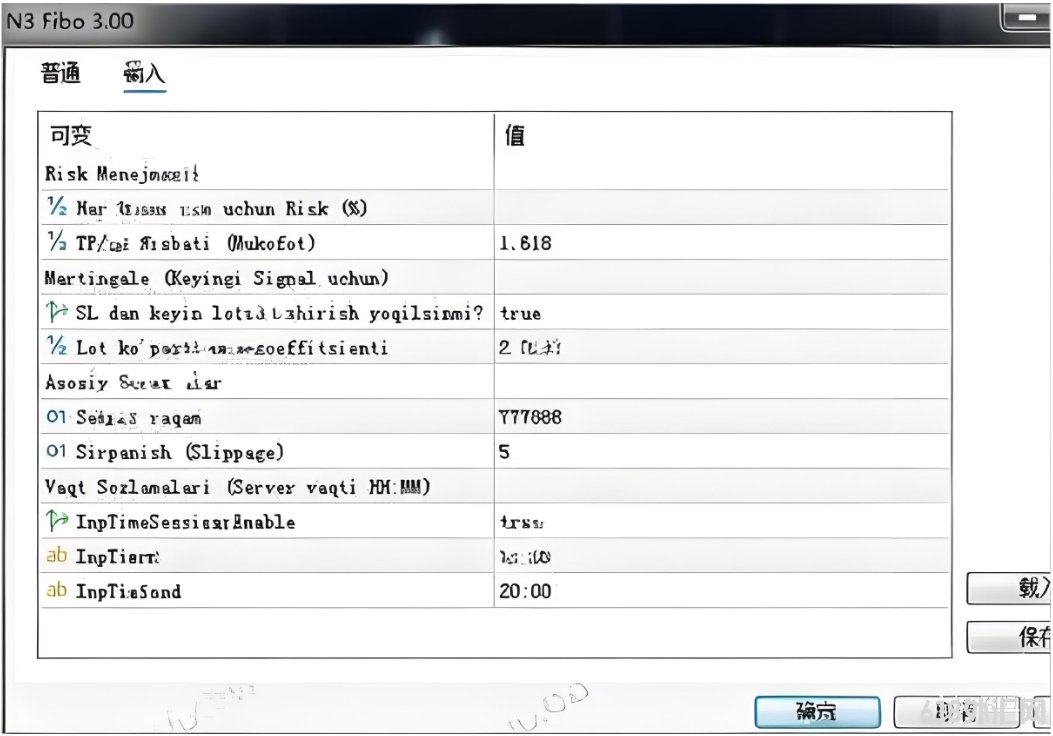Click the fraction icon beside the Risk (%) row
Viewport: 1053px width, 736px height.
click(57, 206)
